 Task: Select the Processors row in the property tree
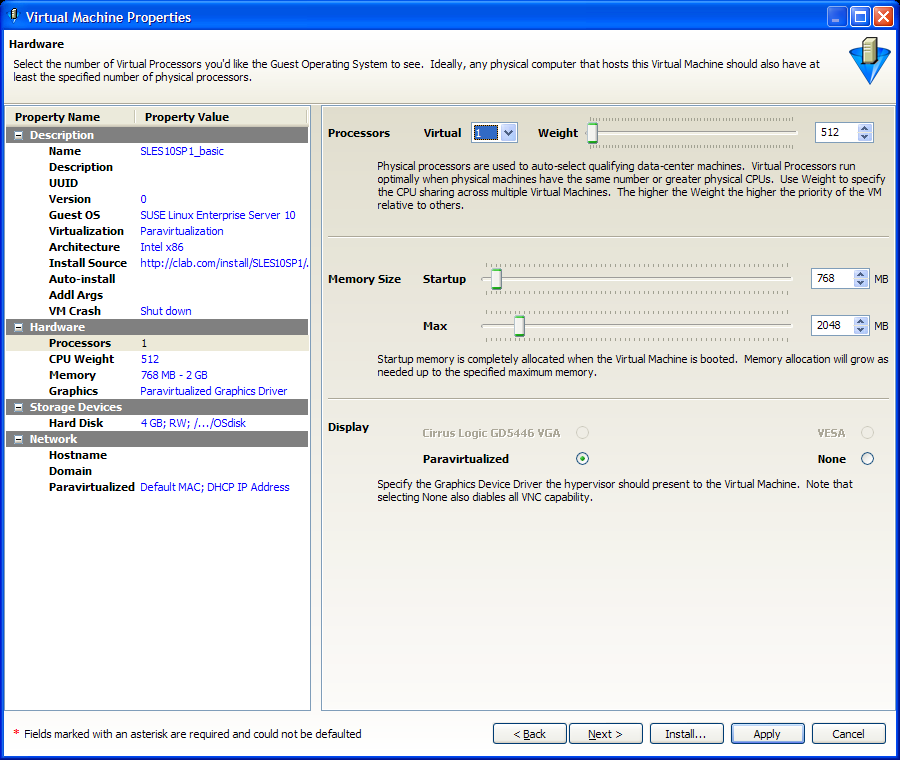coord(81,342)
